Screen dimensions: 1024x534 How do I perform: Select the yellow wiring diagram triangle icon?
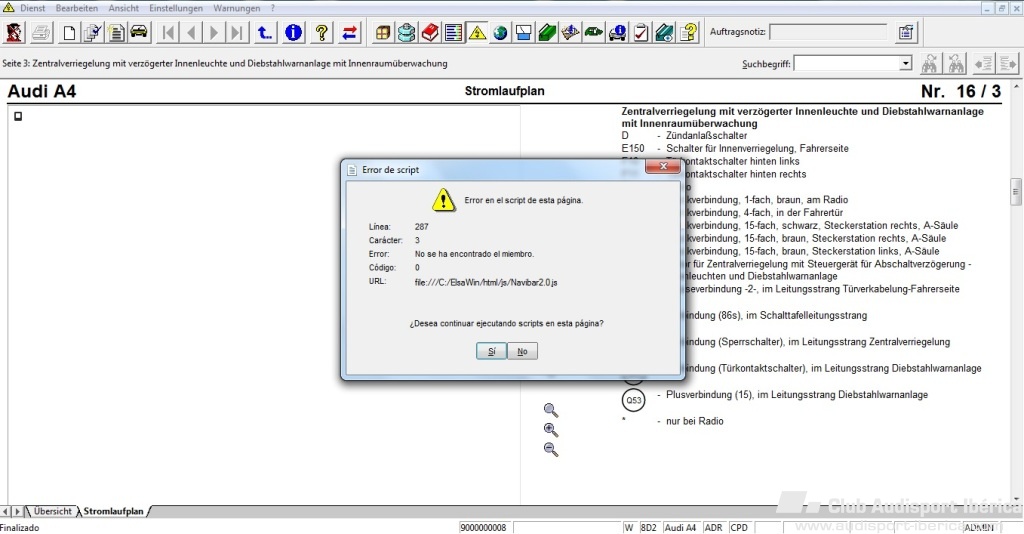click(477, 32)
